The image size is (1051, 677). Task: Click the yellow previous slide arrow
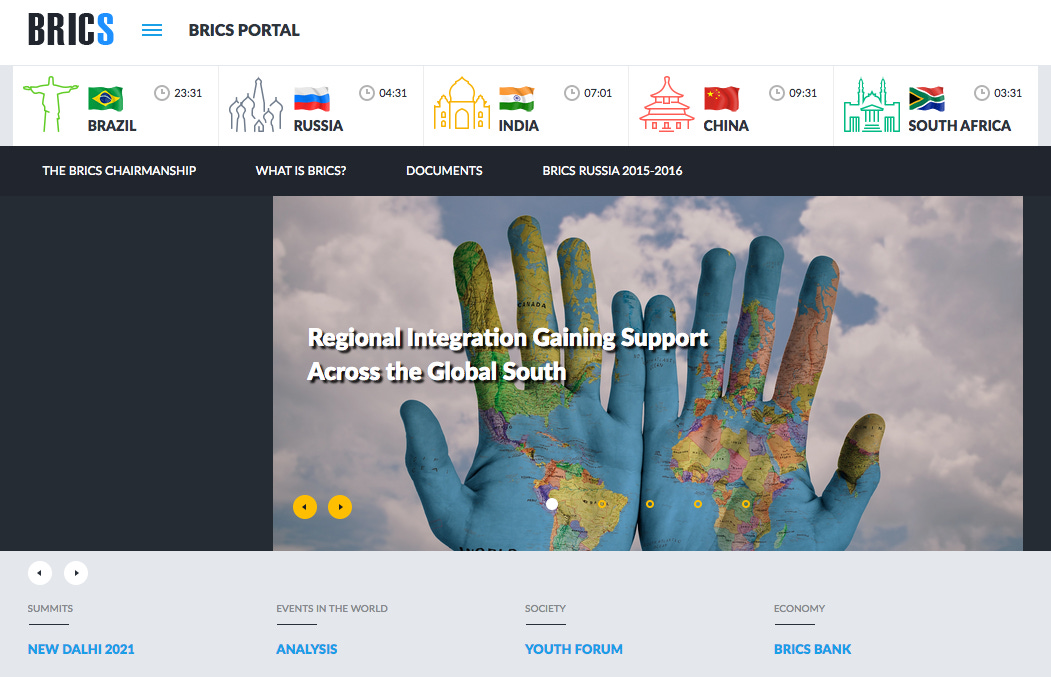click(x=305, y=507)
